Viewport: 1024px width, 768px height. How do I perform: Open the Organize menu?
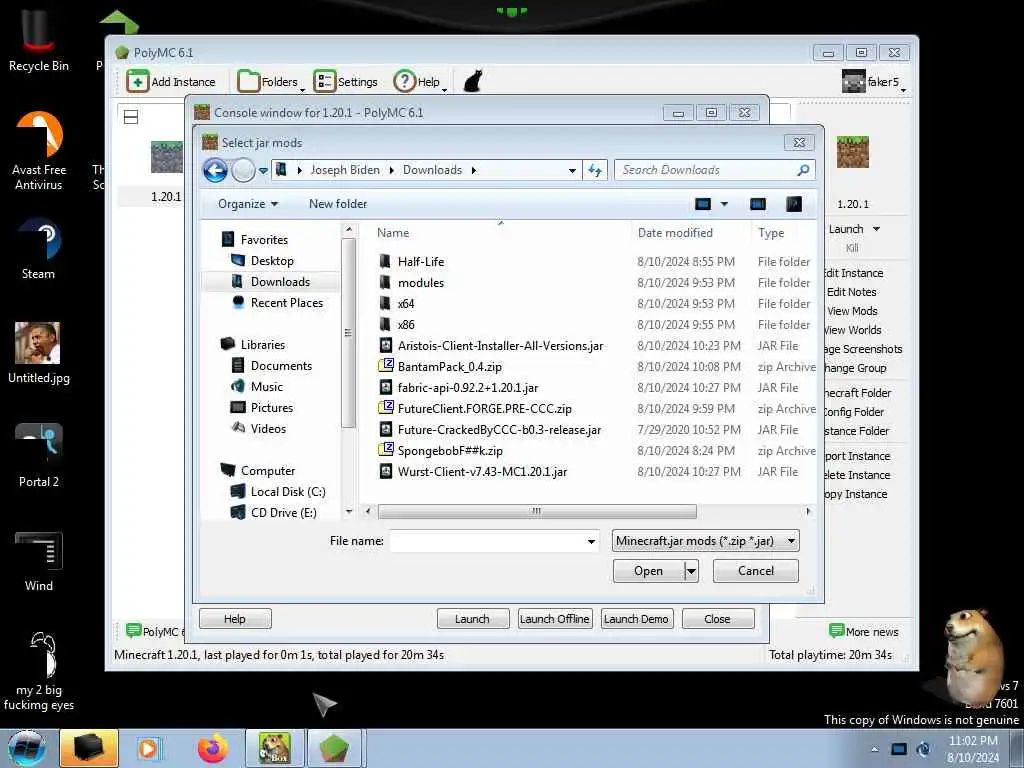pos(248,204)
